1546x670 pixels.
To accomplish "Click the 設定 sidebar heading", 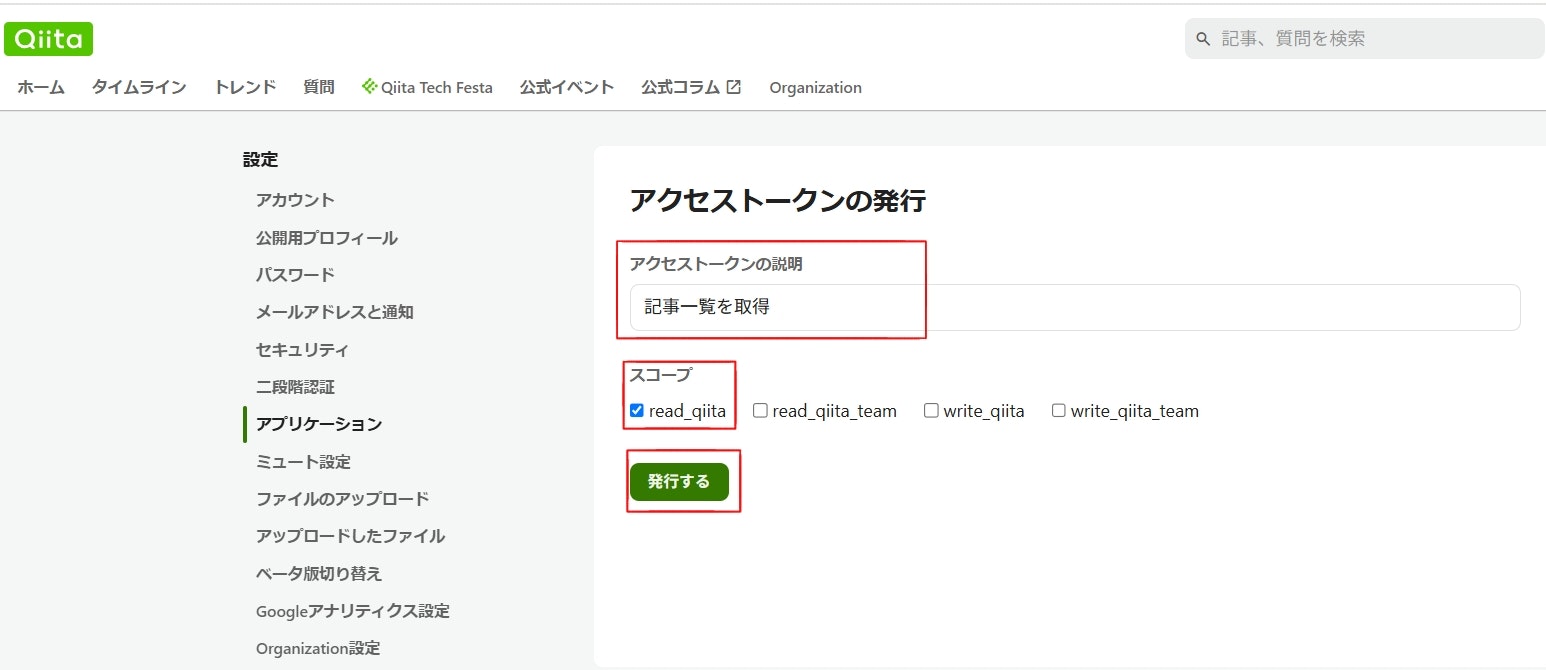I will point(261,159).
